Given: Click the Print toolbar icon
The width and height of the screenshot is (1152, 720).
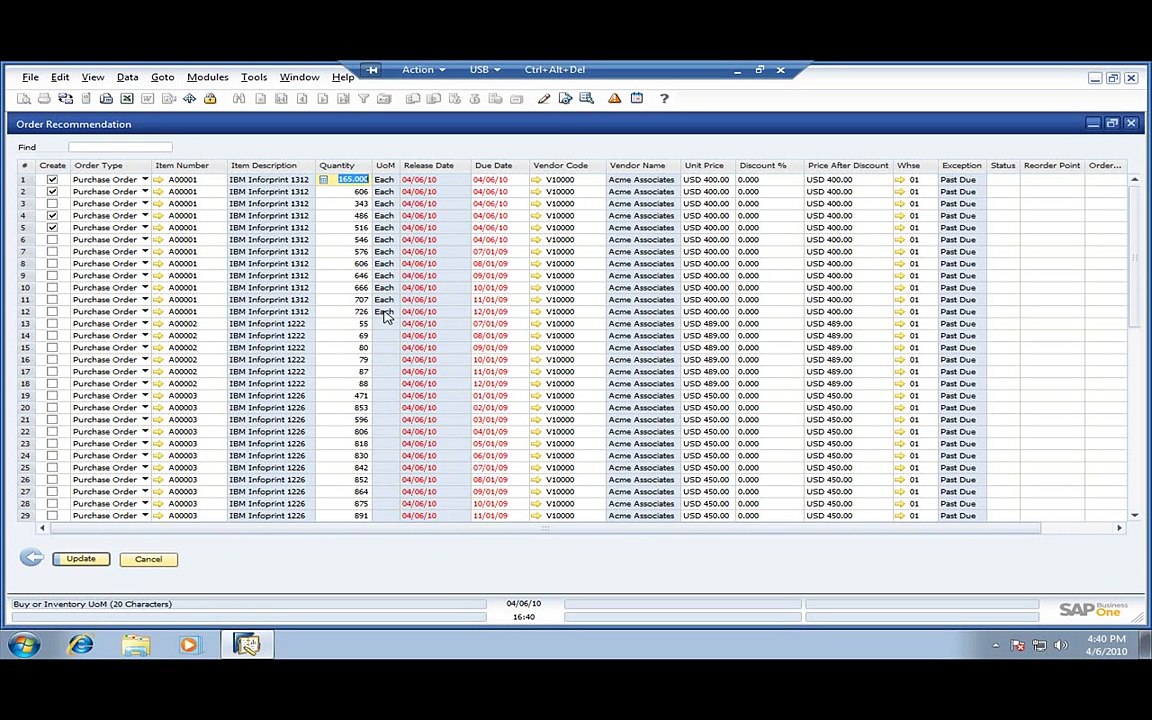Looking at the screenshot, I should [x=44, y=98].
